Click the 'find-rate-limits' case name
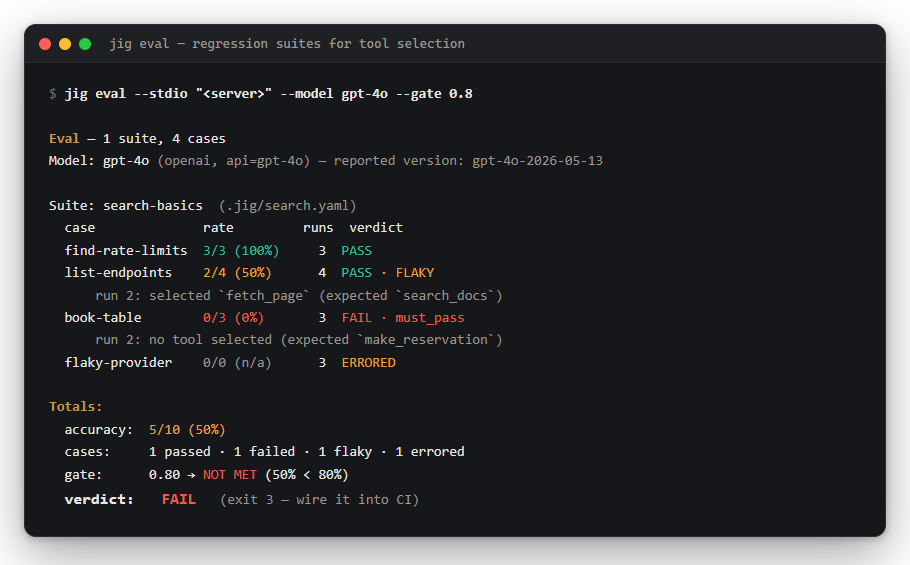Viewport: 910px width, 565px height. coord(126,251)
